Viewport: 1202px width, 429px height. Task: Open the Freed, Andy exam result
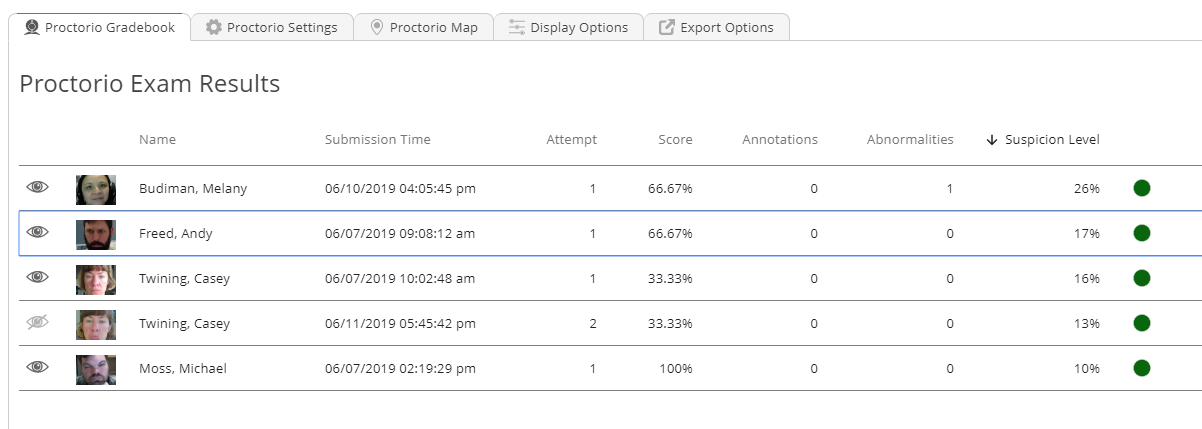pyautogui.click(x=176, y=233)
